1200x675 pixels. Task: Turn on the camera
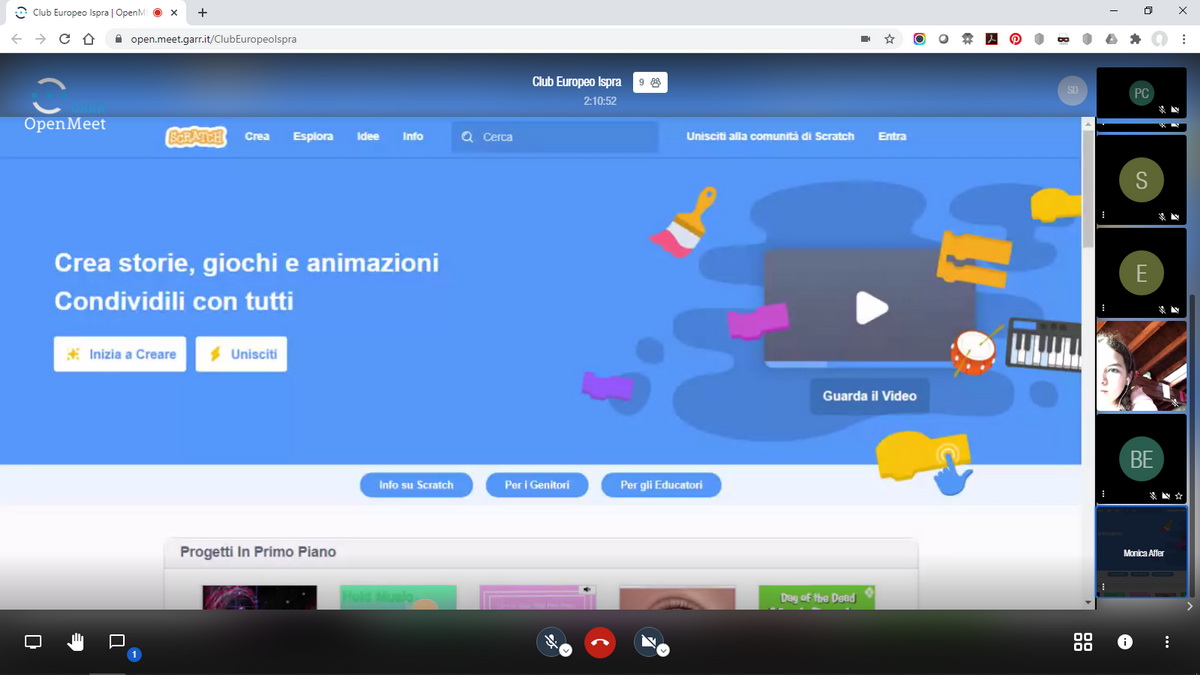point(648,642)
